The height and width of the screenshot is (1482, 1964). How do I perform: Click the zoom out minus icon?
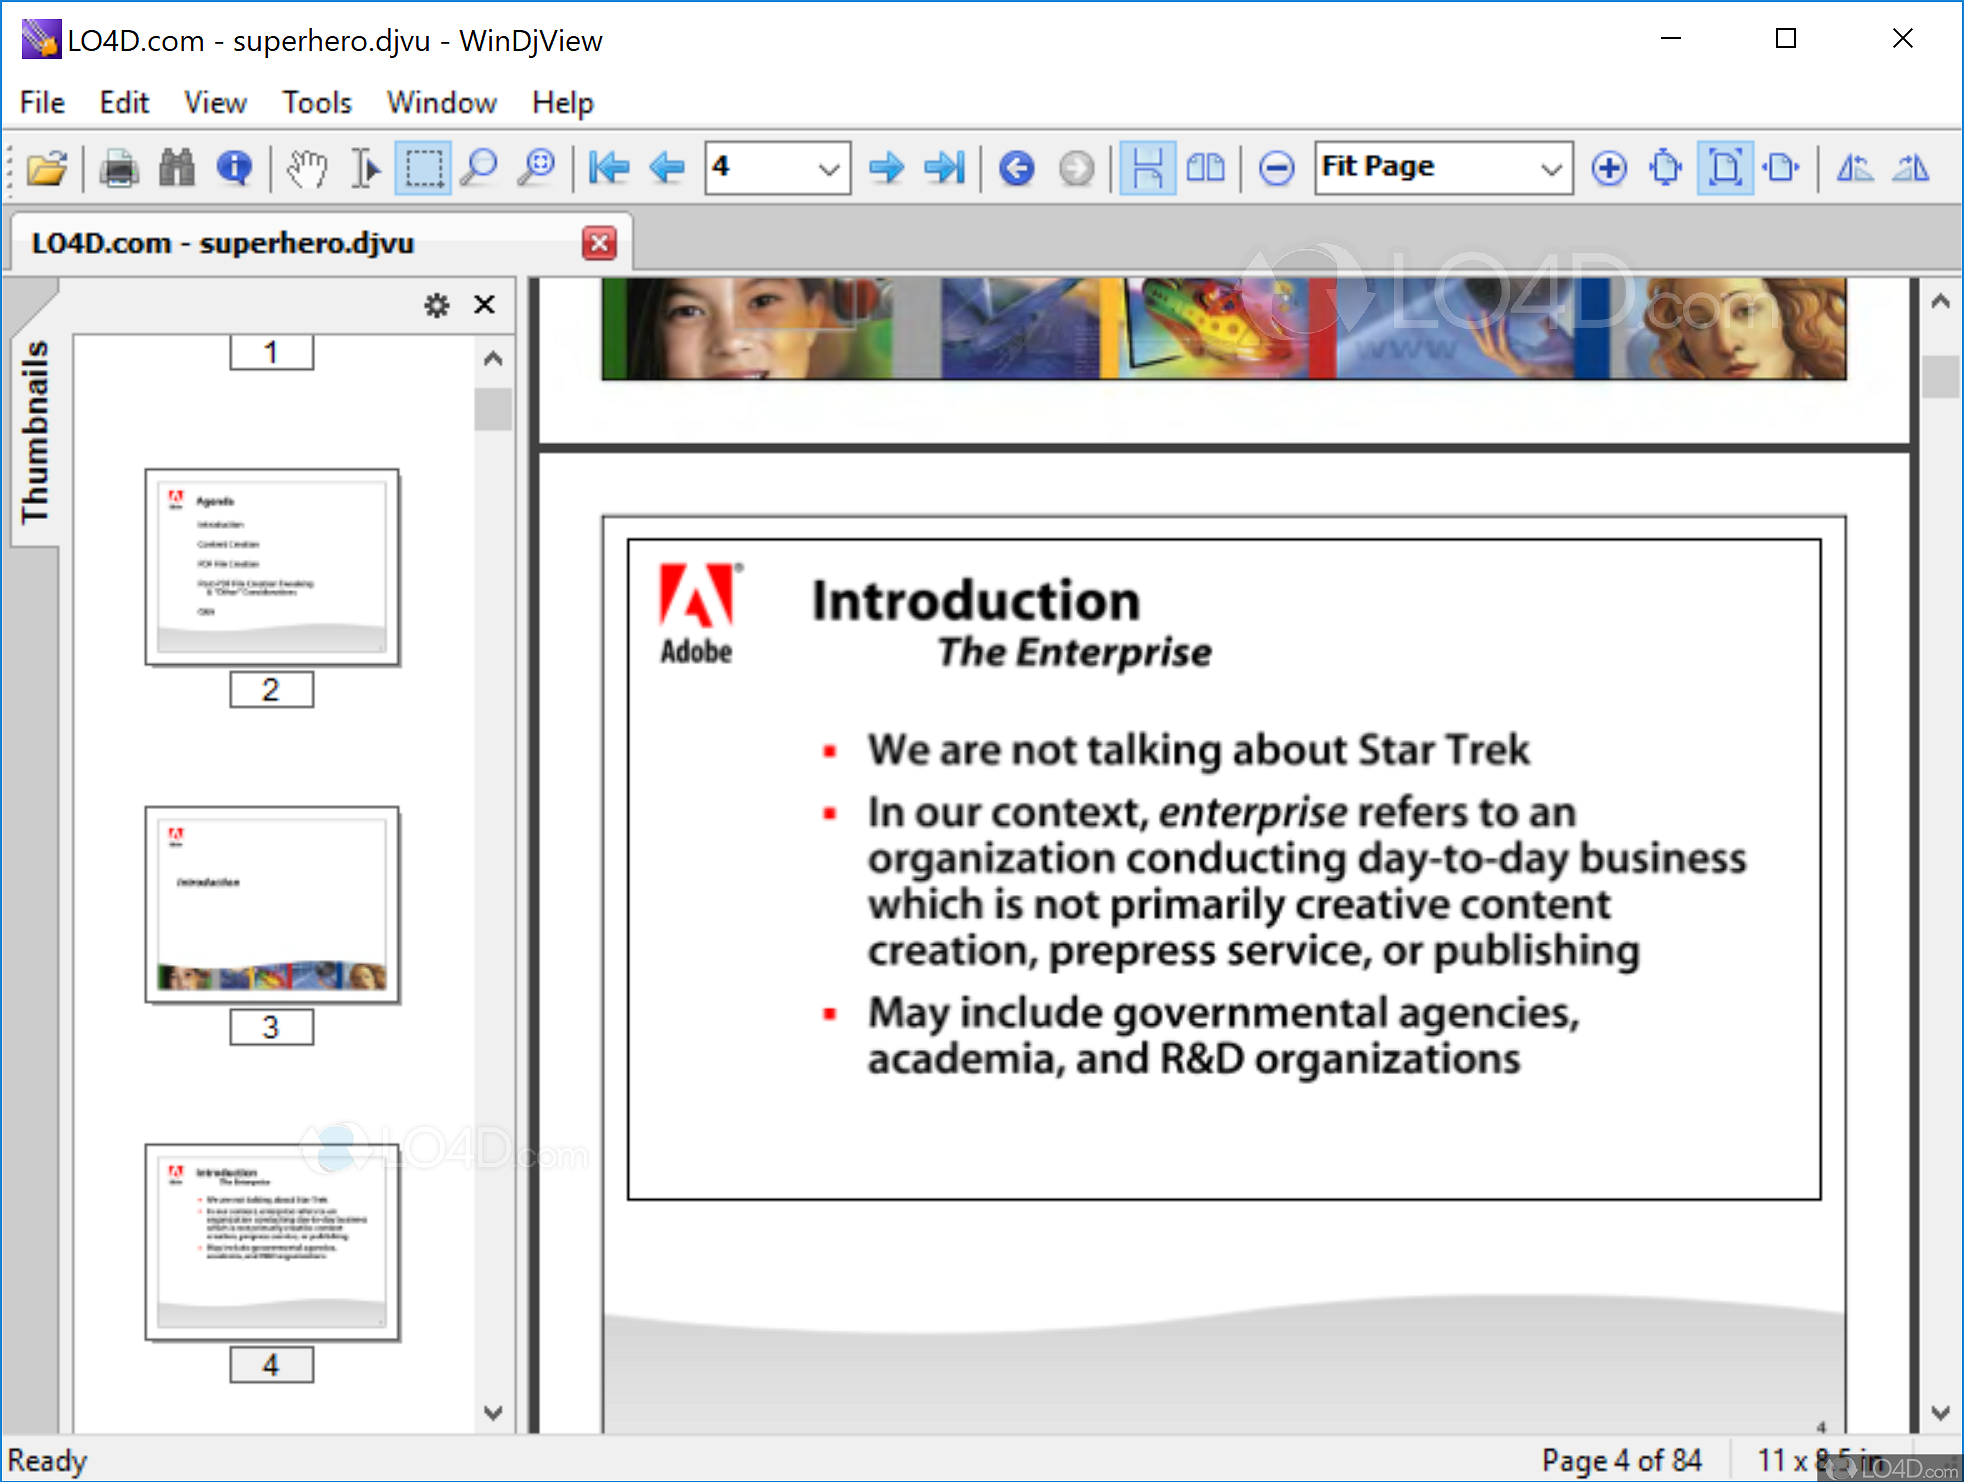click(1276, 168)
